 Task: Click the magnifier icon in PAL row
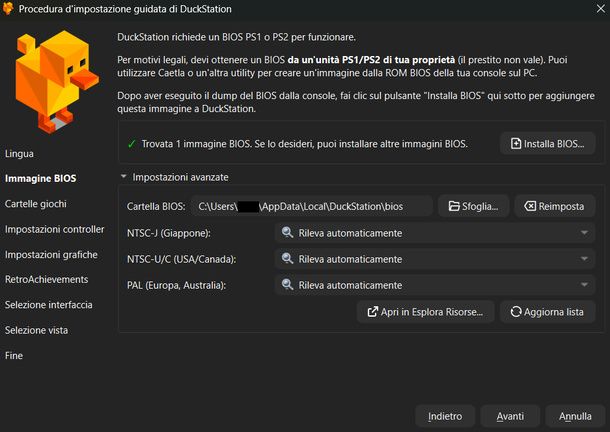287,284
